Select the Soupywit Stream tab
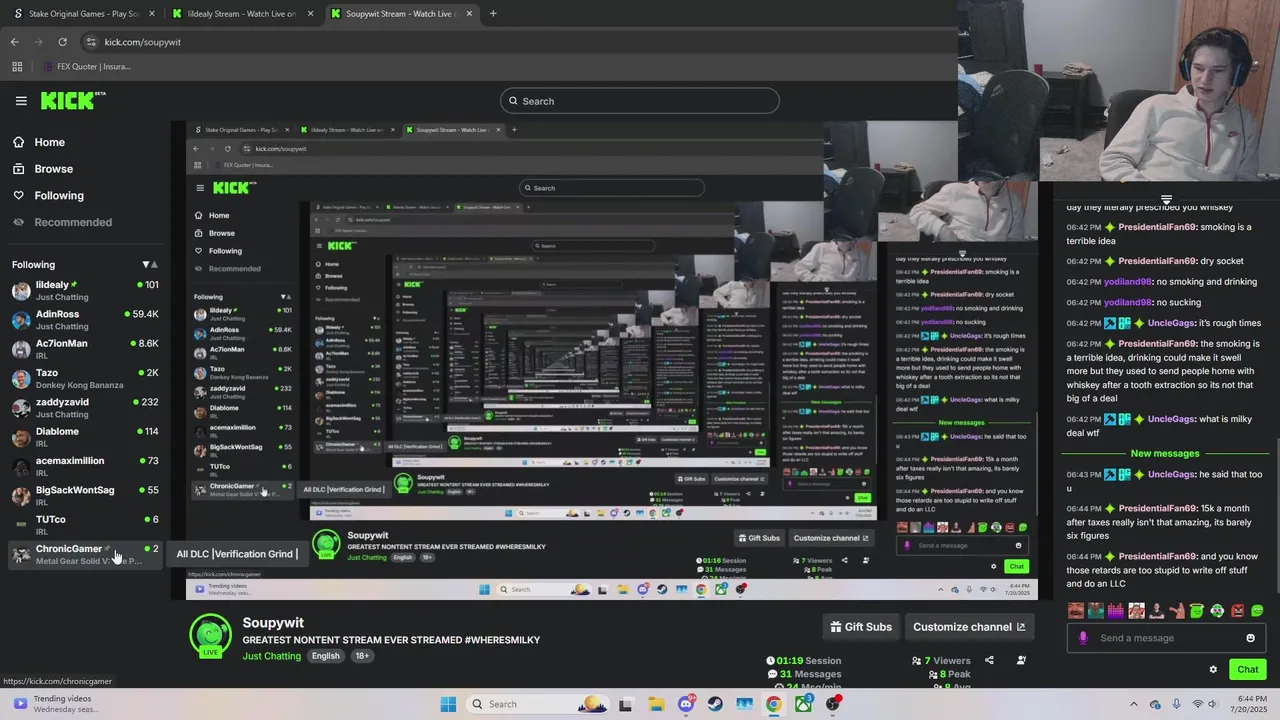 click(400, 14)
